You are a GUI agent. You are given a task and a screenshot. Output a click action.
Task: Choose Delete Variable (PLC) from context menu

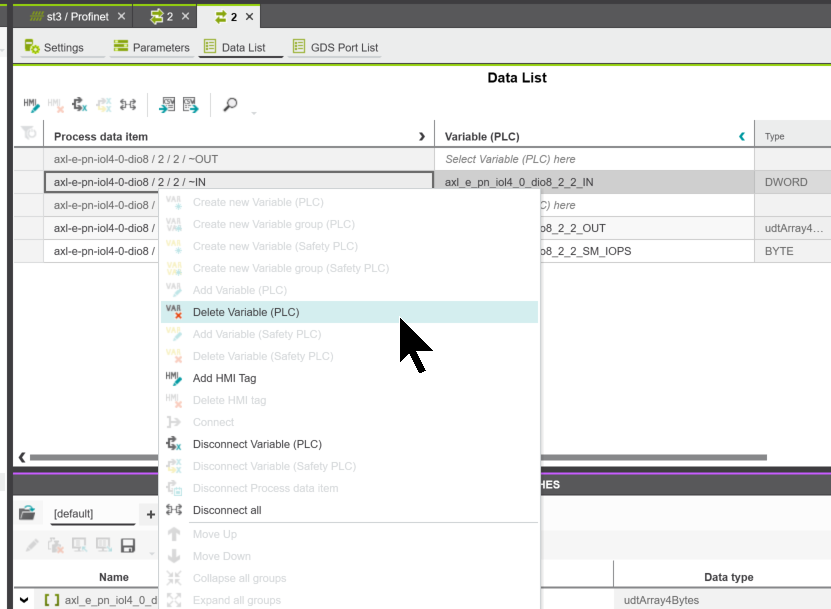tap(245, 312)
